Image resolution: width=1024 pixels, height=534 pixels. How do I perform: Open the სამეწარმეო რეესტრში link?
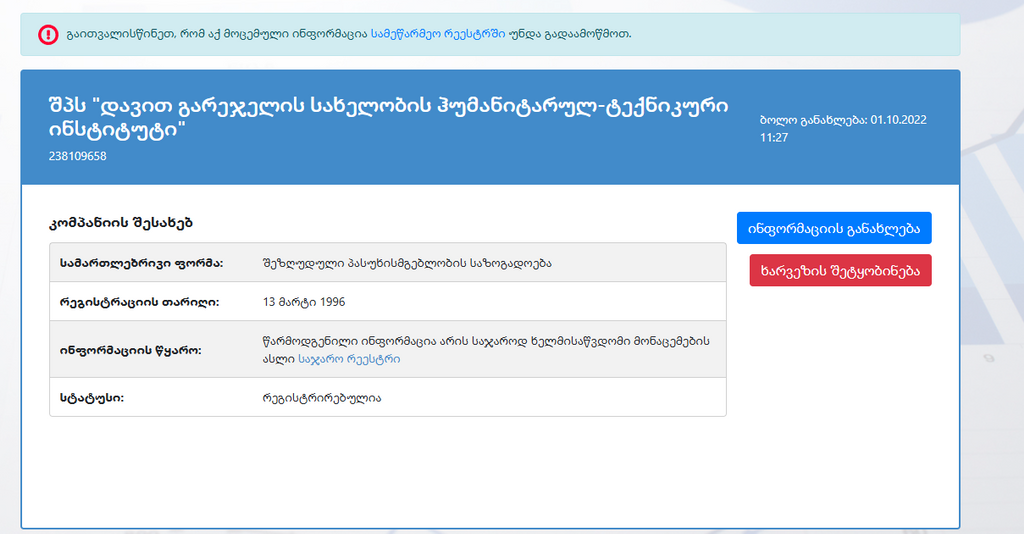click(x=438, y=34)
